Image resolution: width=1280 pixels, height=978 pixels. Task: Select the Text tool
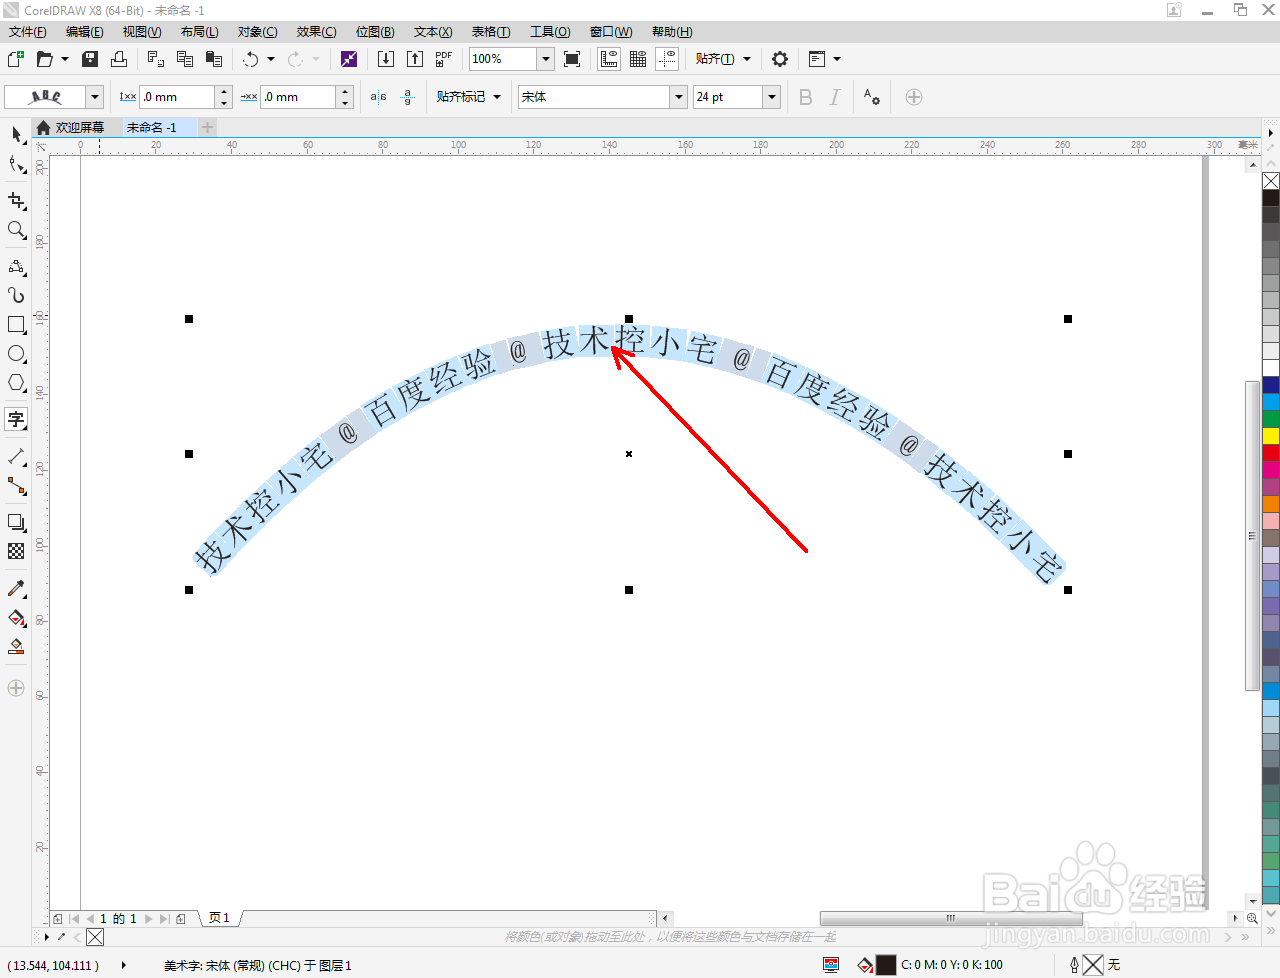(x=16, y=419)
